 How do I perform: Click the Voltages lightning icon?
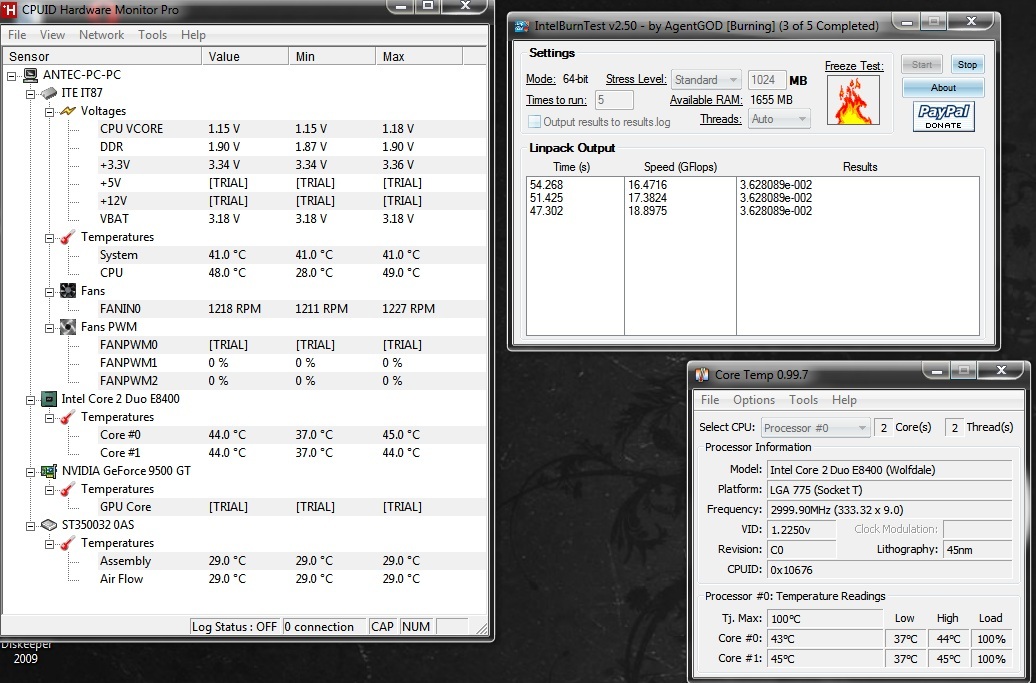68,111
